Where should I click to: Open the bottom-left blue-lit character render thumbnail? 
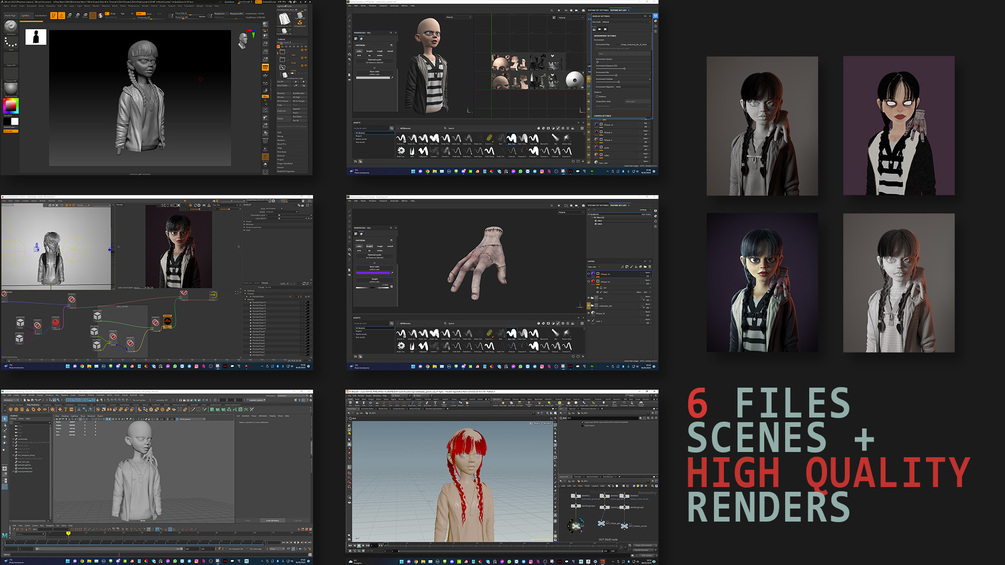click(x=762, y=282)
